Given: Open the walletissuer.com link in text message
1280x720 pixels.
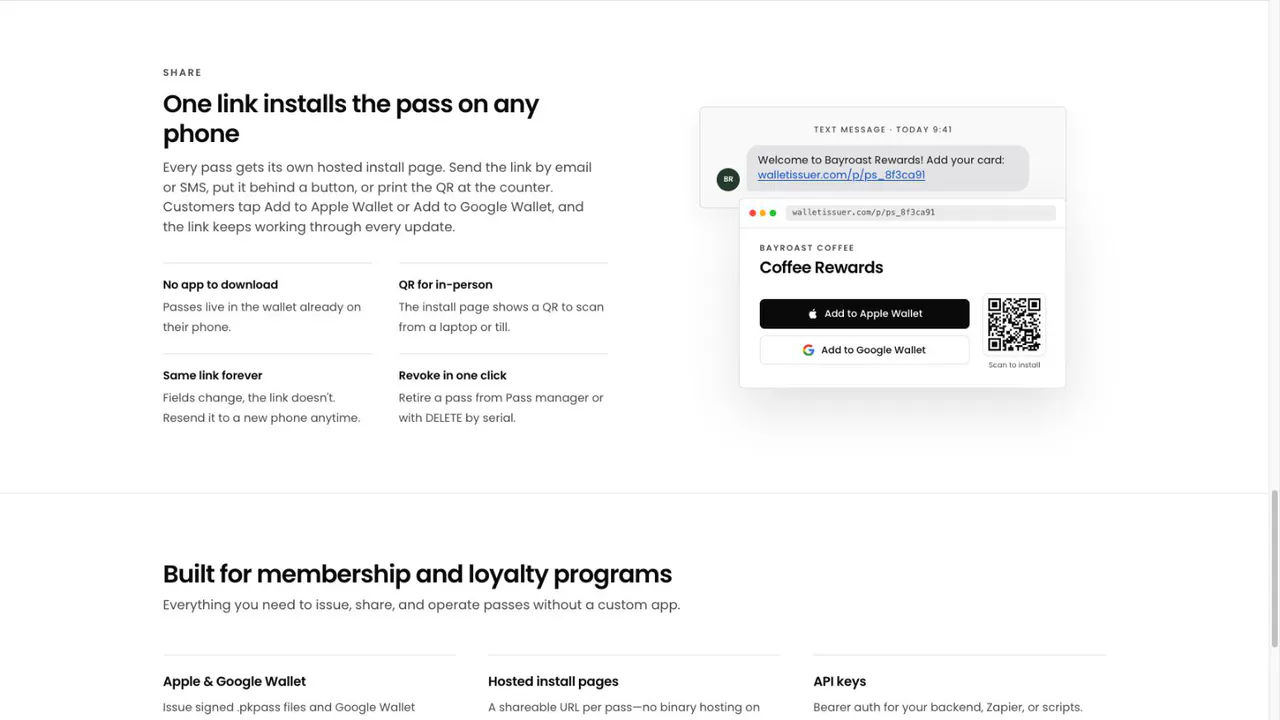Looking at the screenshot, I should (x=841, y=175).
